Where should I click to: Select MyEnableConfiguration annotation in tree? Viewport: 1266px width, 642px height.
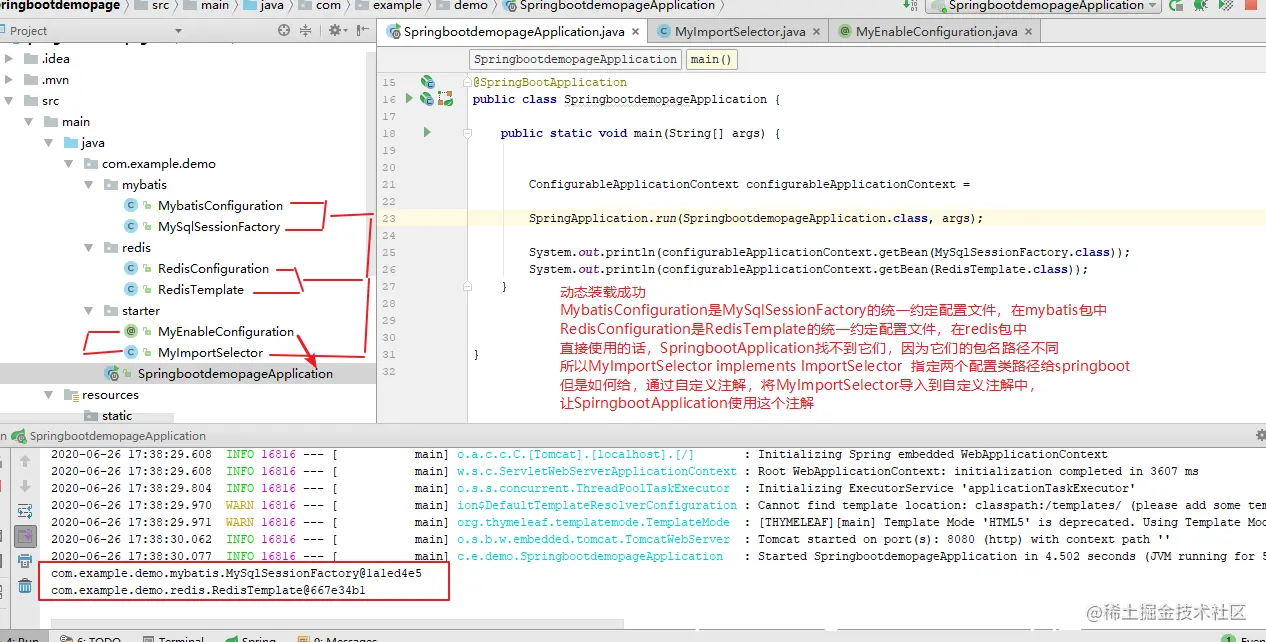[x=226, y=332]
